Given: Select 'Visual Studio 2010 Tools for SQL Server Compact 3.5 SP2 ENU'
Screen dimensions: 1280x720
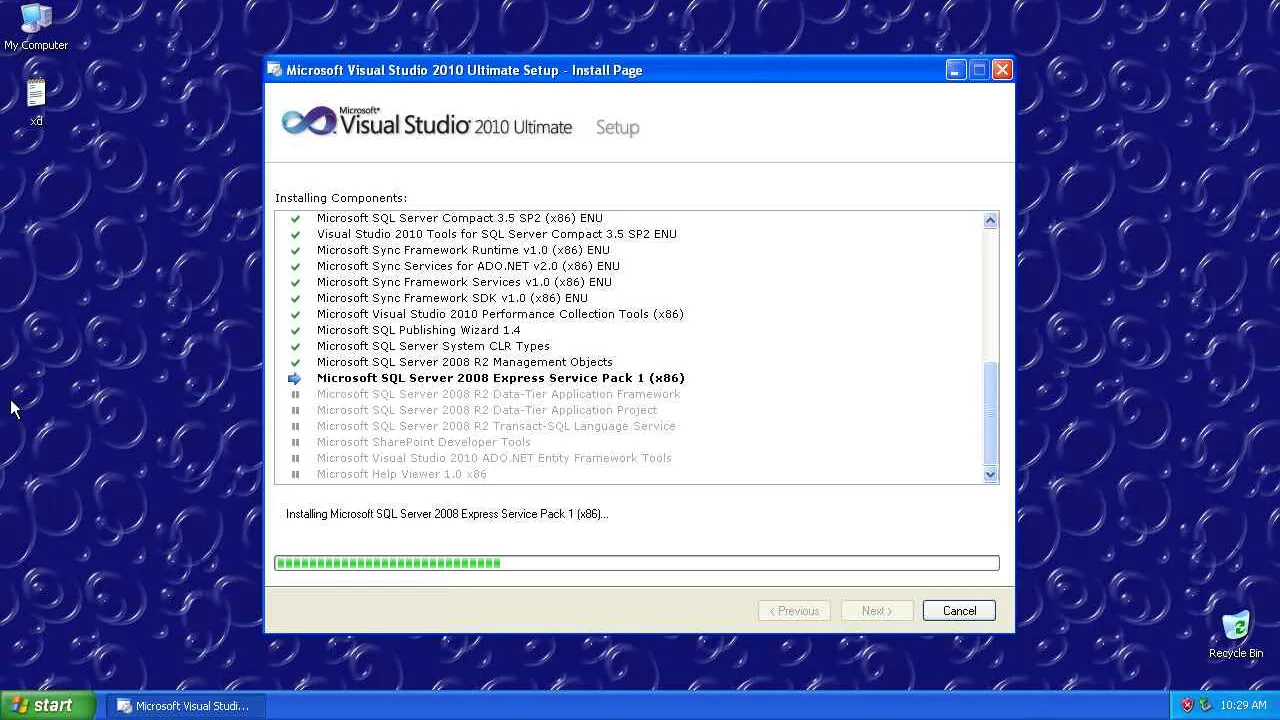Looking at the screenshot, I should pyautogui.click(x=497, y=234).
